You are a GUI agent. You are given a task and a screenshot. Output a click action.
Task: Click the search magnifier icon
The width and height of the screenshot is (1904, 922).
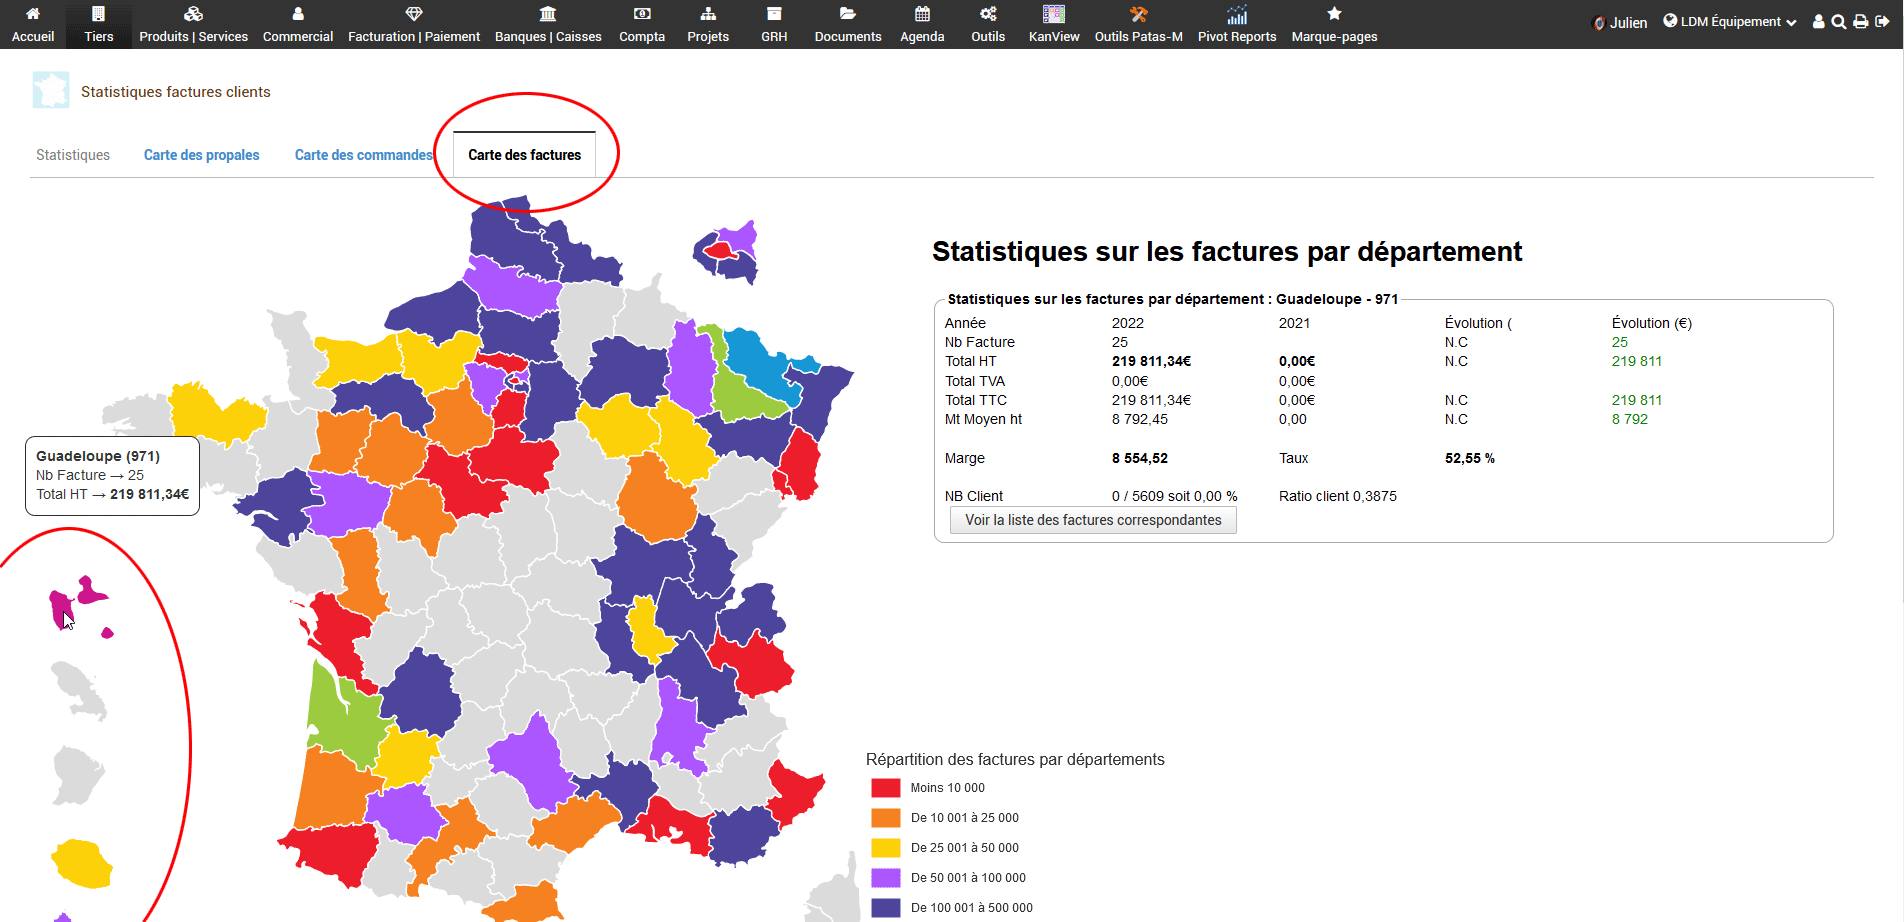1839,22
